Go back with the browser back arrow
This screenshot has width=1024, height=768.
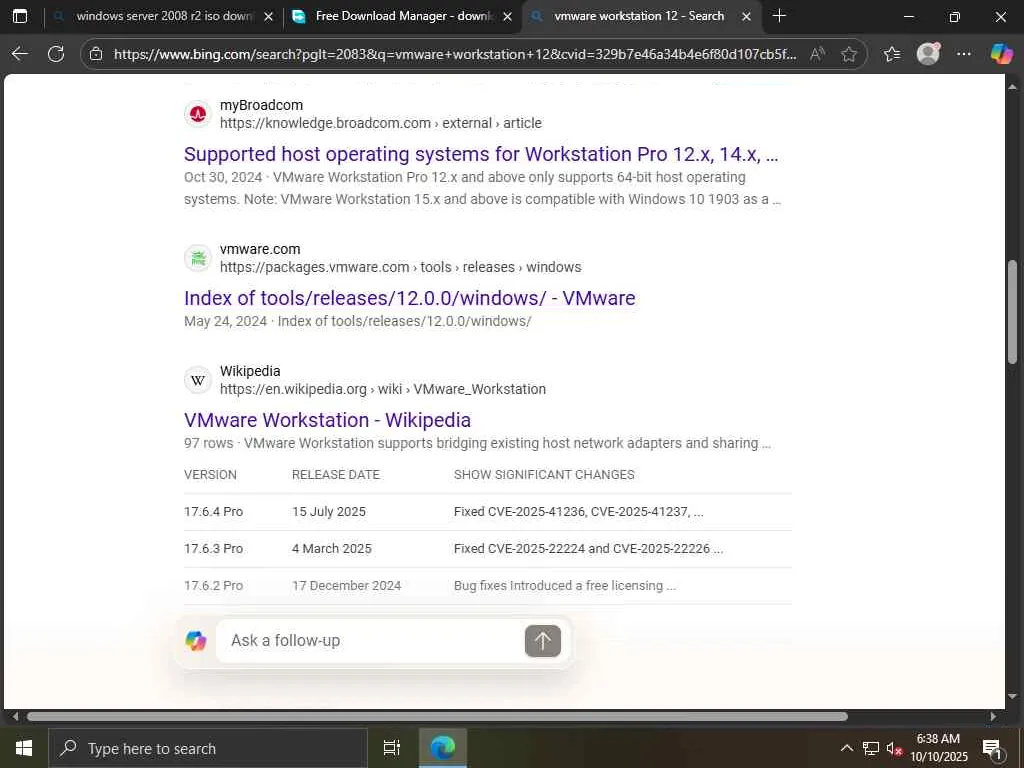pos(20,54)
